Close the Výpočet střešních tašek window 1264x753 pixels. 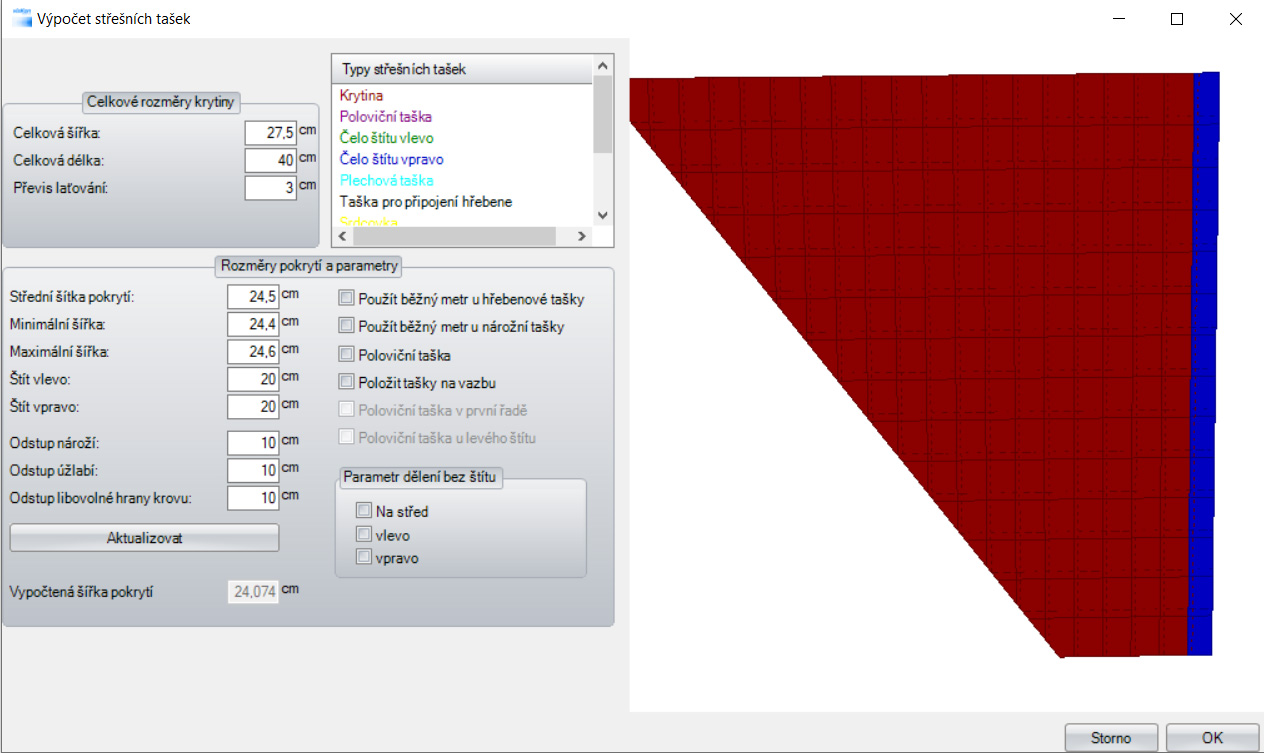click(1237, 18)
